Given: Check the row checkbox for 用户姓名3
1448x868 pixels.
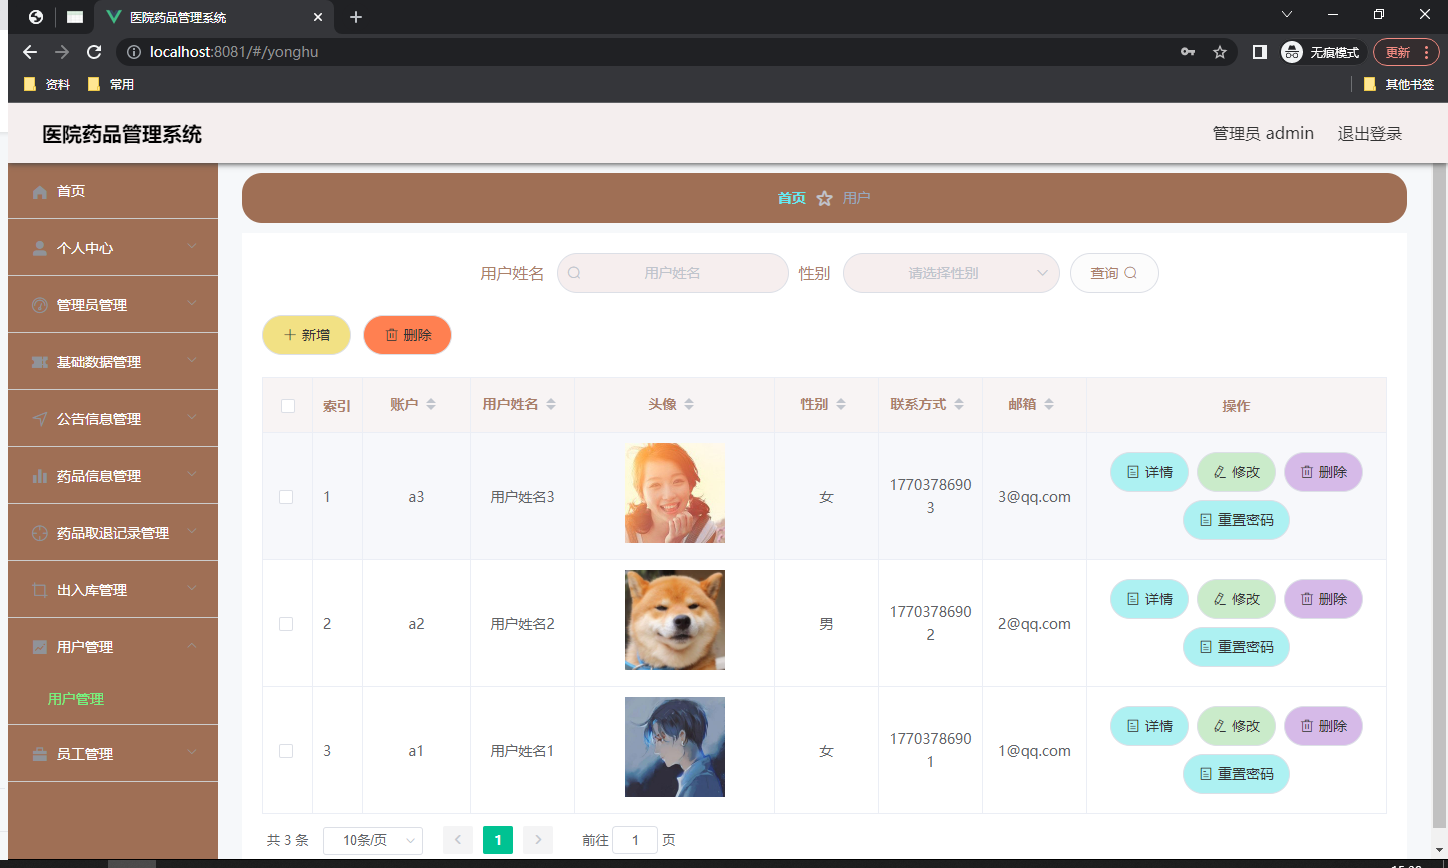Looking at the screenshot, I should [287, 496].
